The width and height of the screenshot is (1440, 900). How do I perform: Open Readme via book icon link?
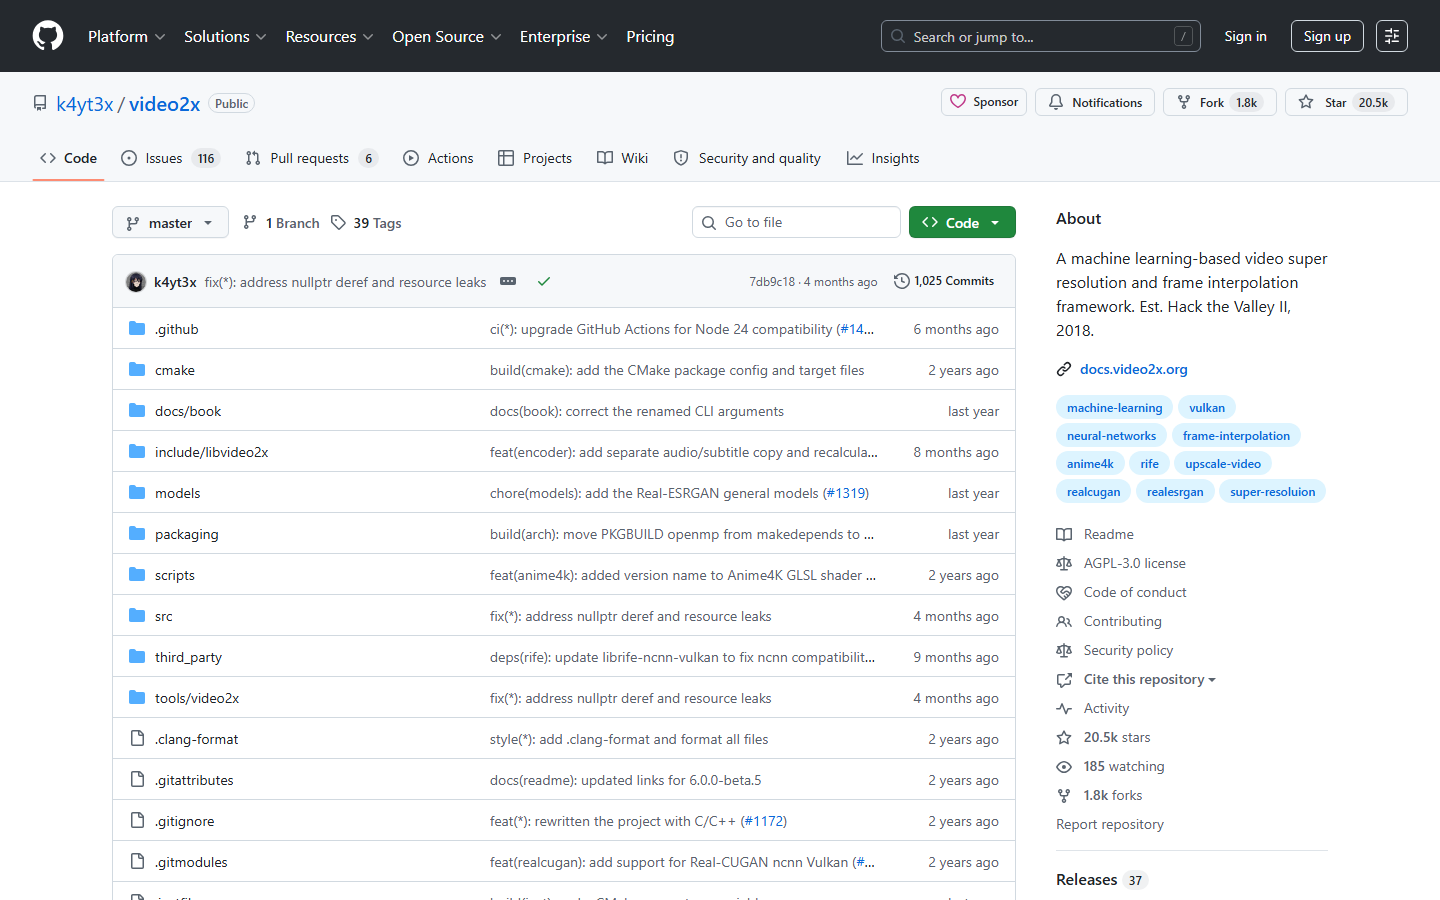1095,534
